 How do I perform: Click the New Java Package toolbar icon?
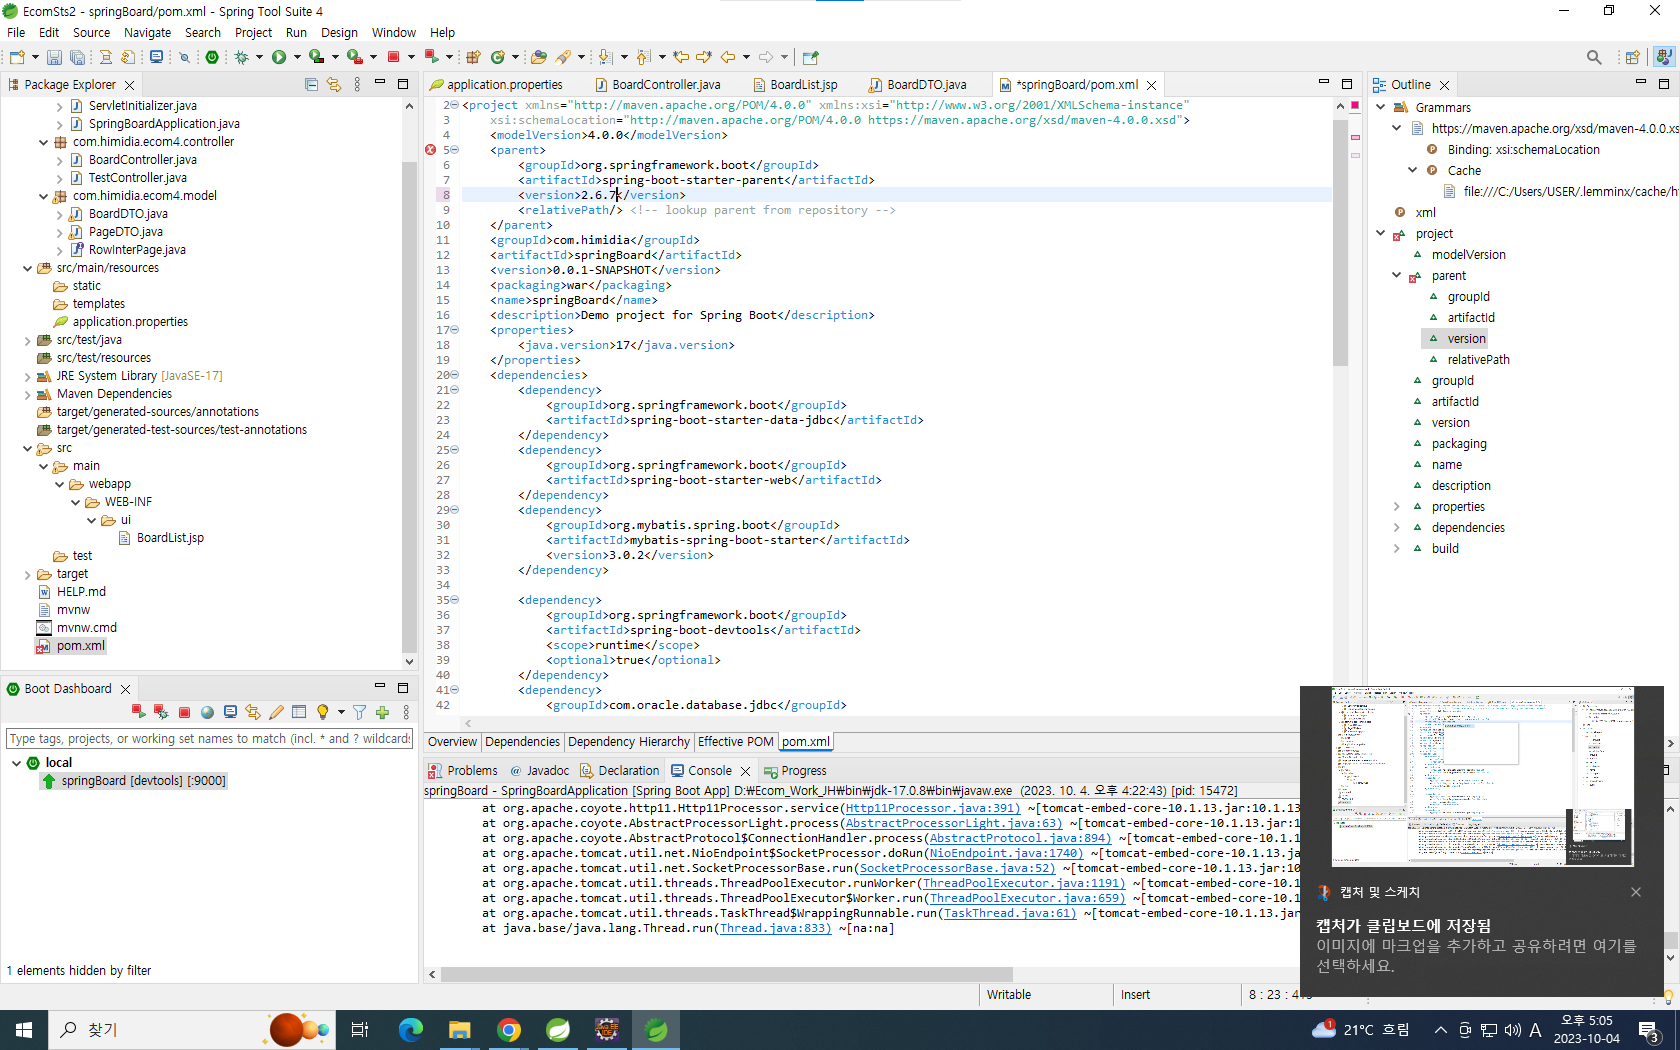pyautogui.click(x=474, y=57)
